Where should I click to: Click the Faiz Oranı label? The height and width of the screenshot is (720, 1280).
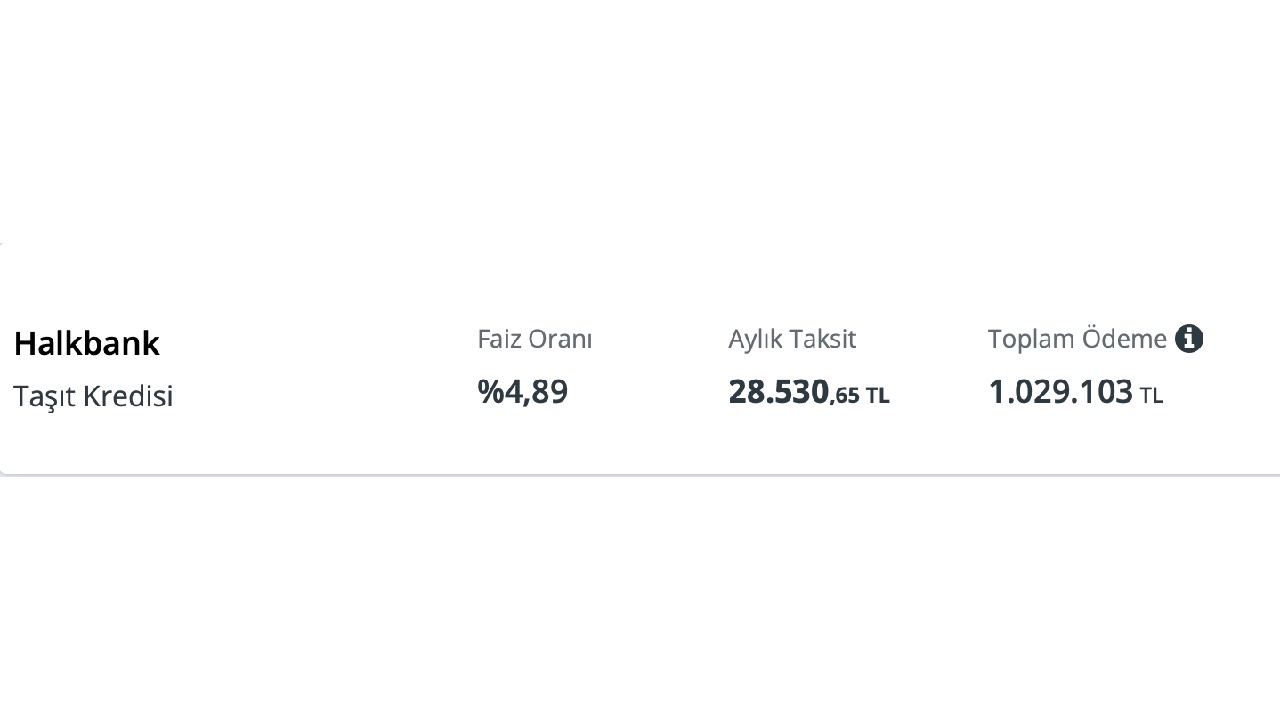pyautogui.click(x=535, y=340)
